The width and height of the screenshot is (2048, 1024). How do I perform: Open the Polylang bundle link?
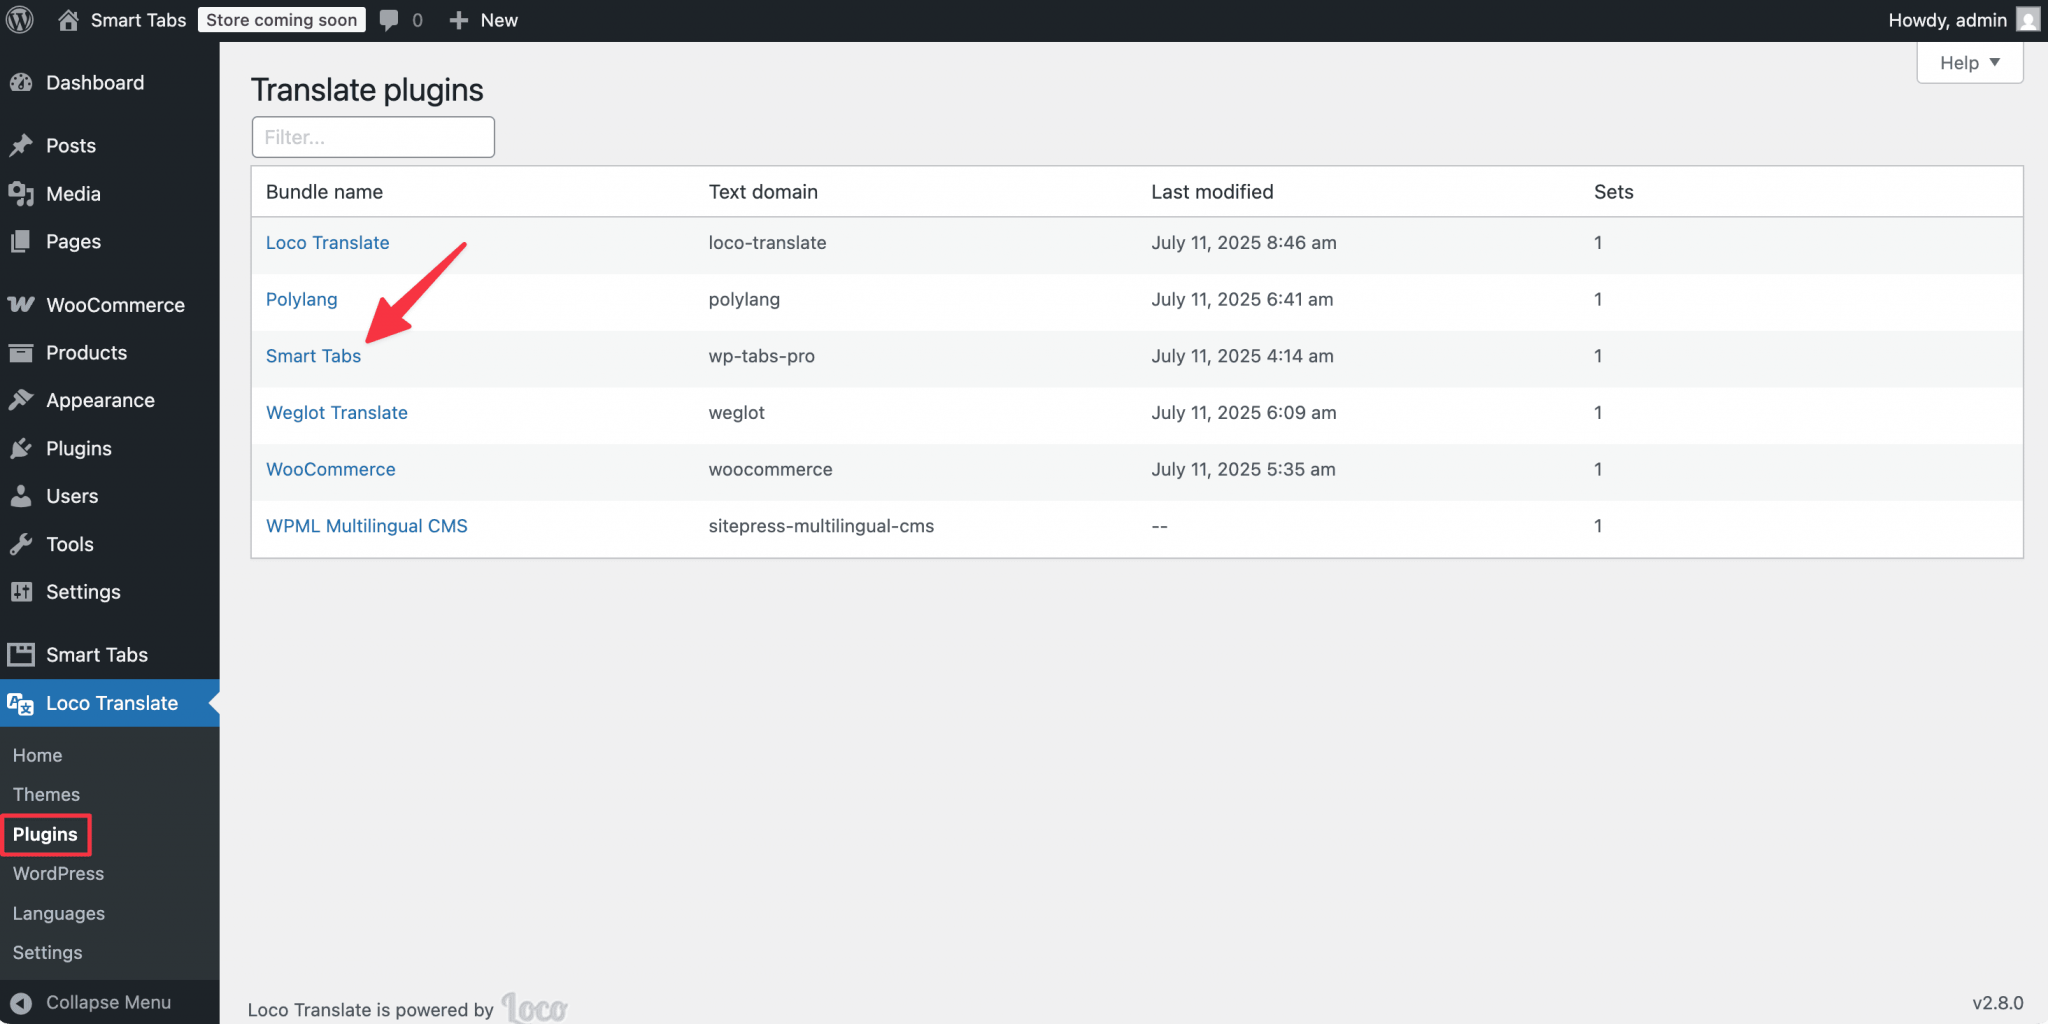coord(301,299)
